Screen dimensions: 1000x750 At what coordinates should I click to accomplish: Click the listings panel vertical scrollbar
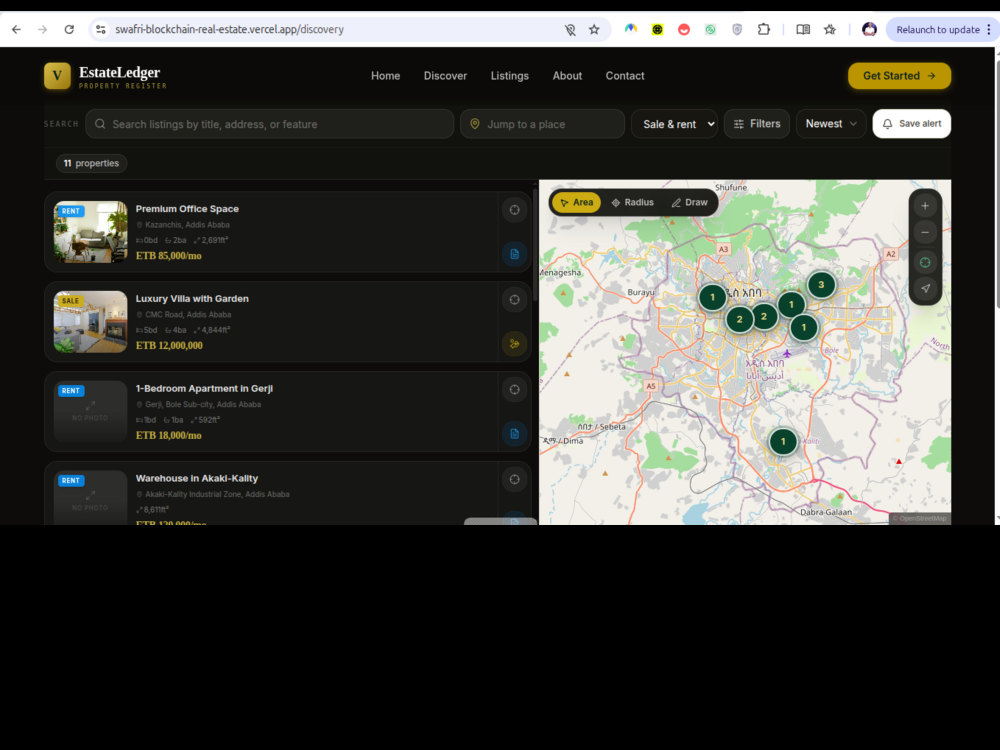click(535, 245)
